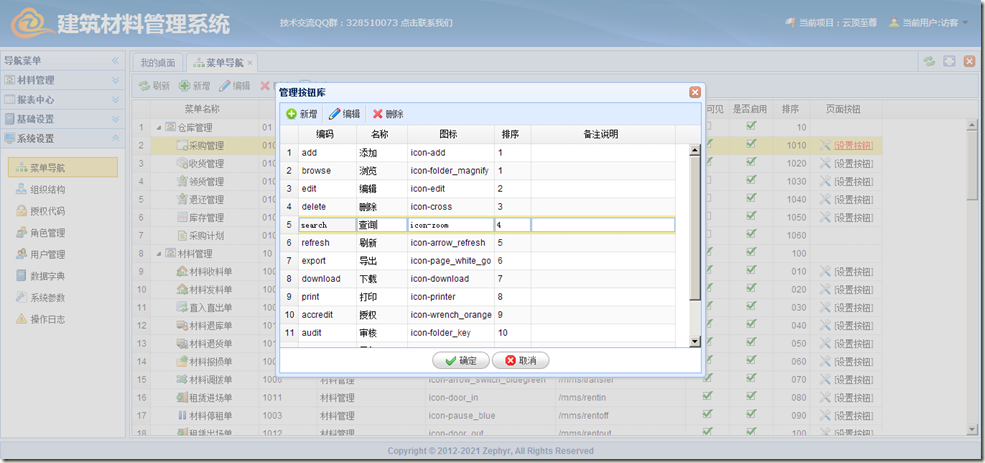
Task: Open 授权代码 in the system settings menu
Action: point(47,211)
